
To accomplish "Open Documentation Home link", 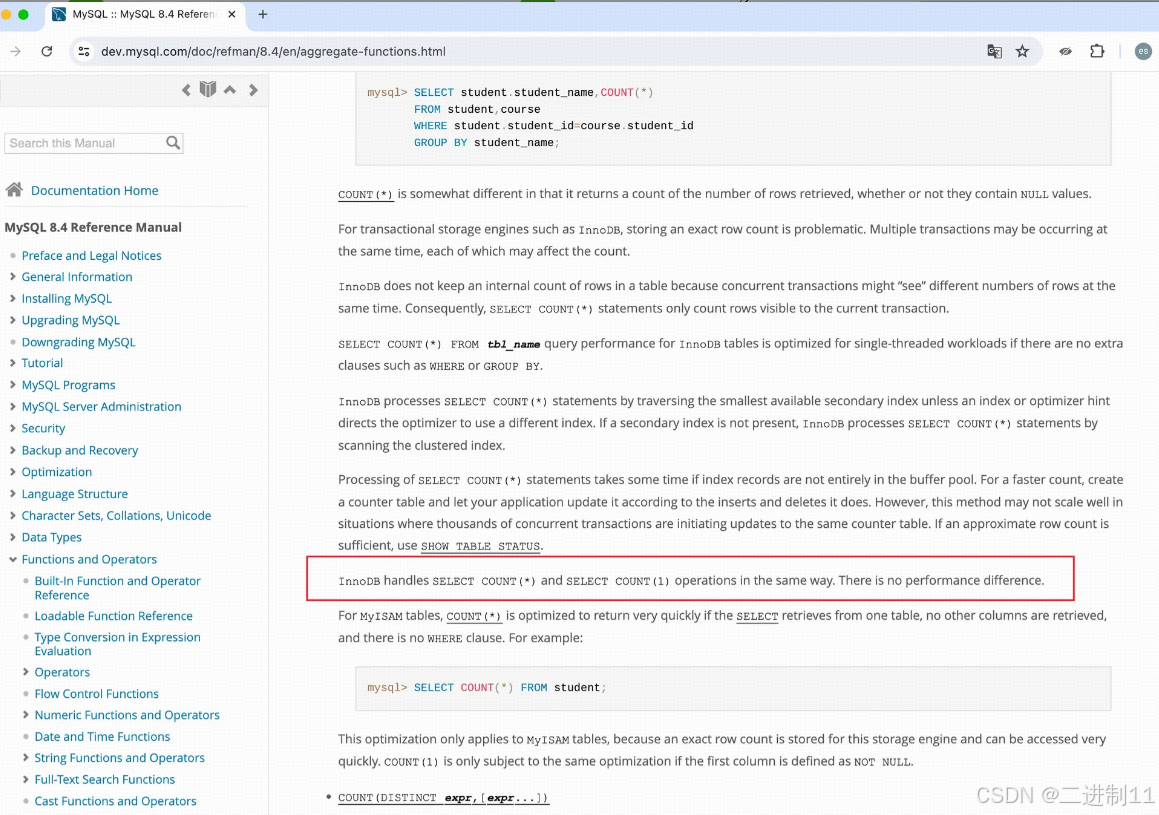I will click(x=95, y=190).
